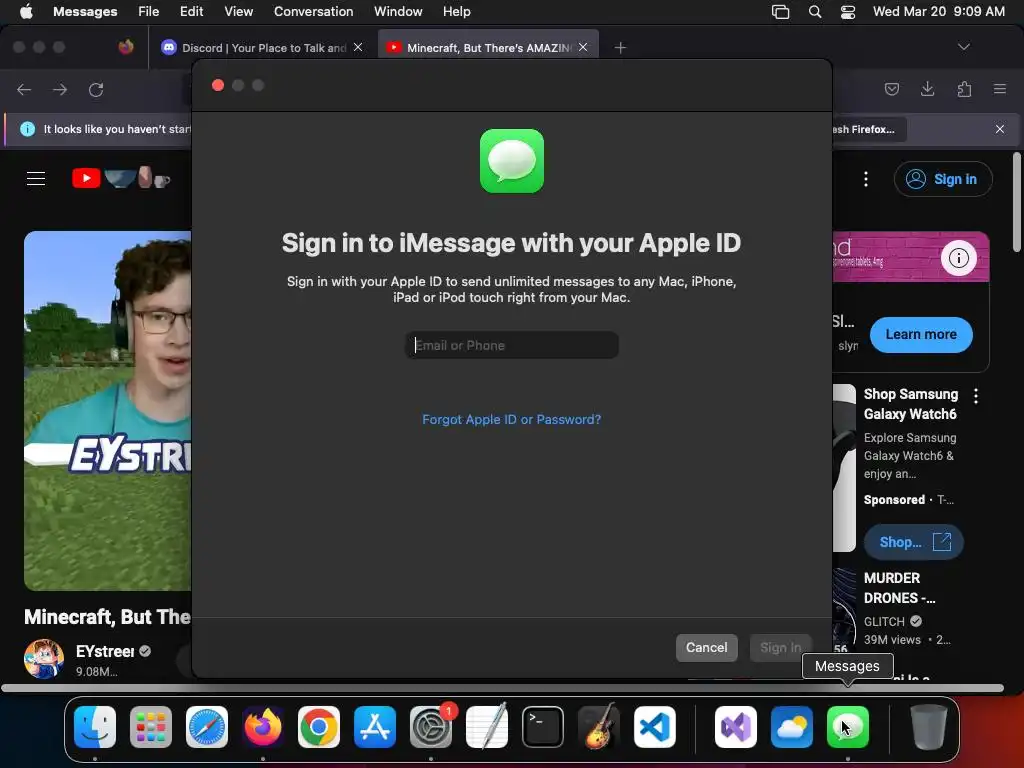Screen dimensions: 1024x768
Task: Click YouTube Sign in button
Action: (943, 179)
